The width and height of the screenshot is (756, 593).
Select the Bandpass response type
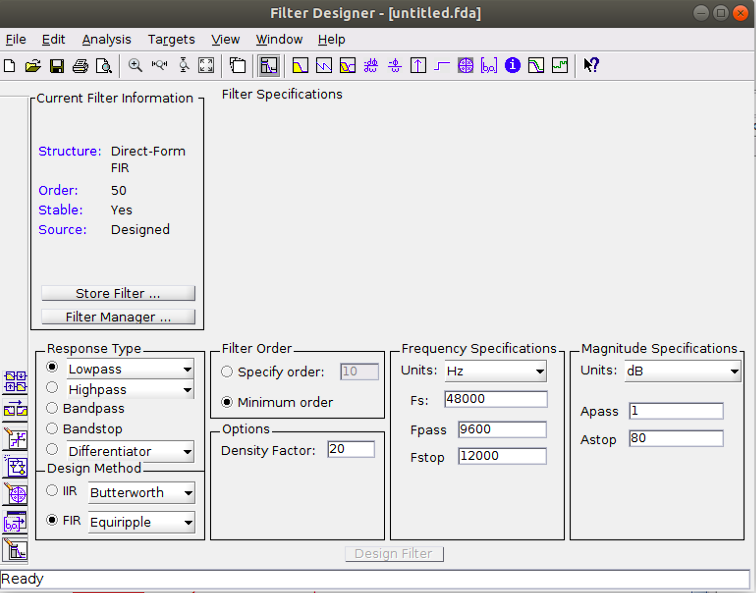[52, 408]
